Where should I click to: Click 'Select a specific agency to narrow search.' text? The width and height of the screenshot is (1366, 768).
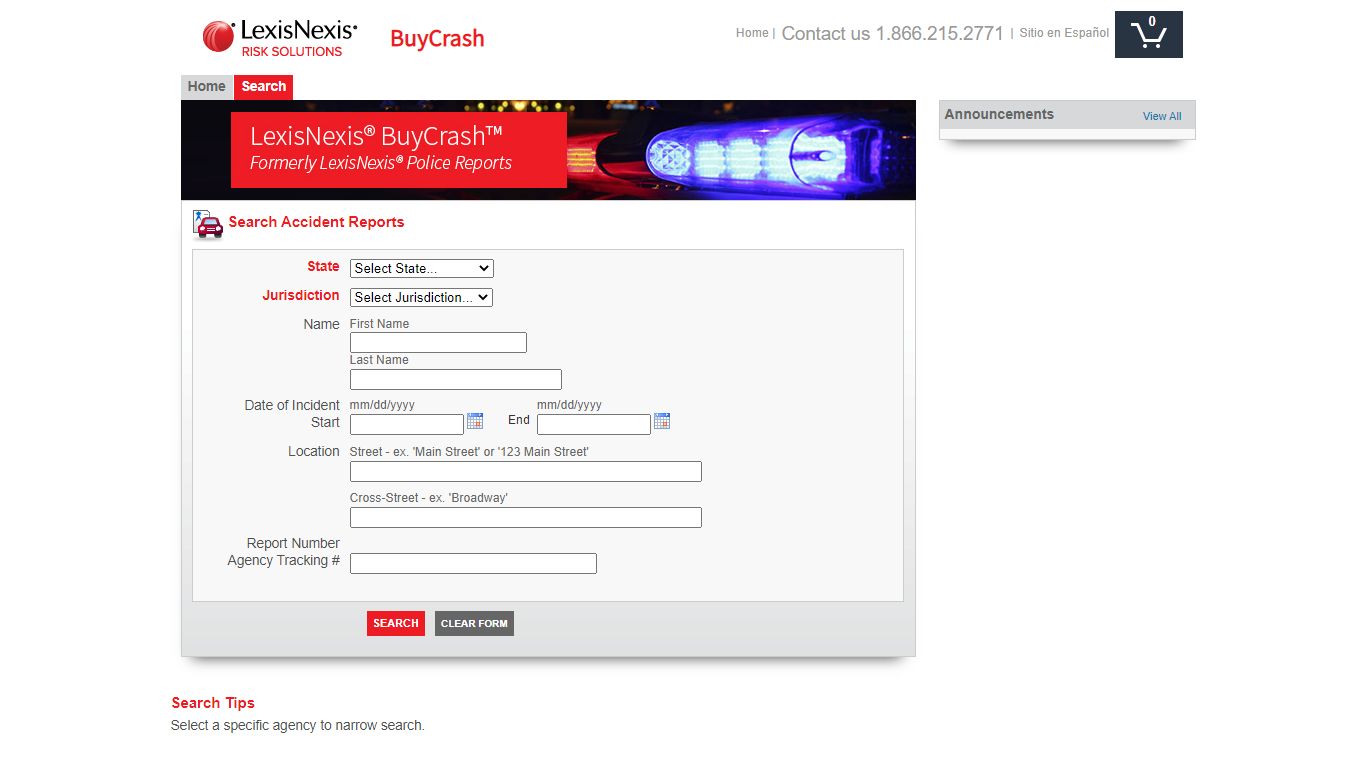tap(298, 725)
